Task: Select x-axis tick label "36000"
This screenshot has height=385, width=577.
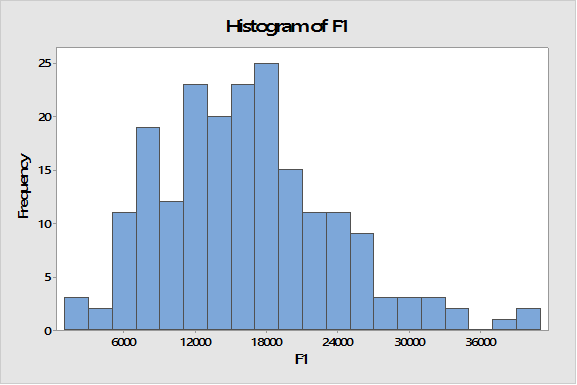Action: [481, 342]
